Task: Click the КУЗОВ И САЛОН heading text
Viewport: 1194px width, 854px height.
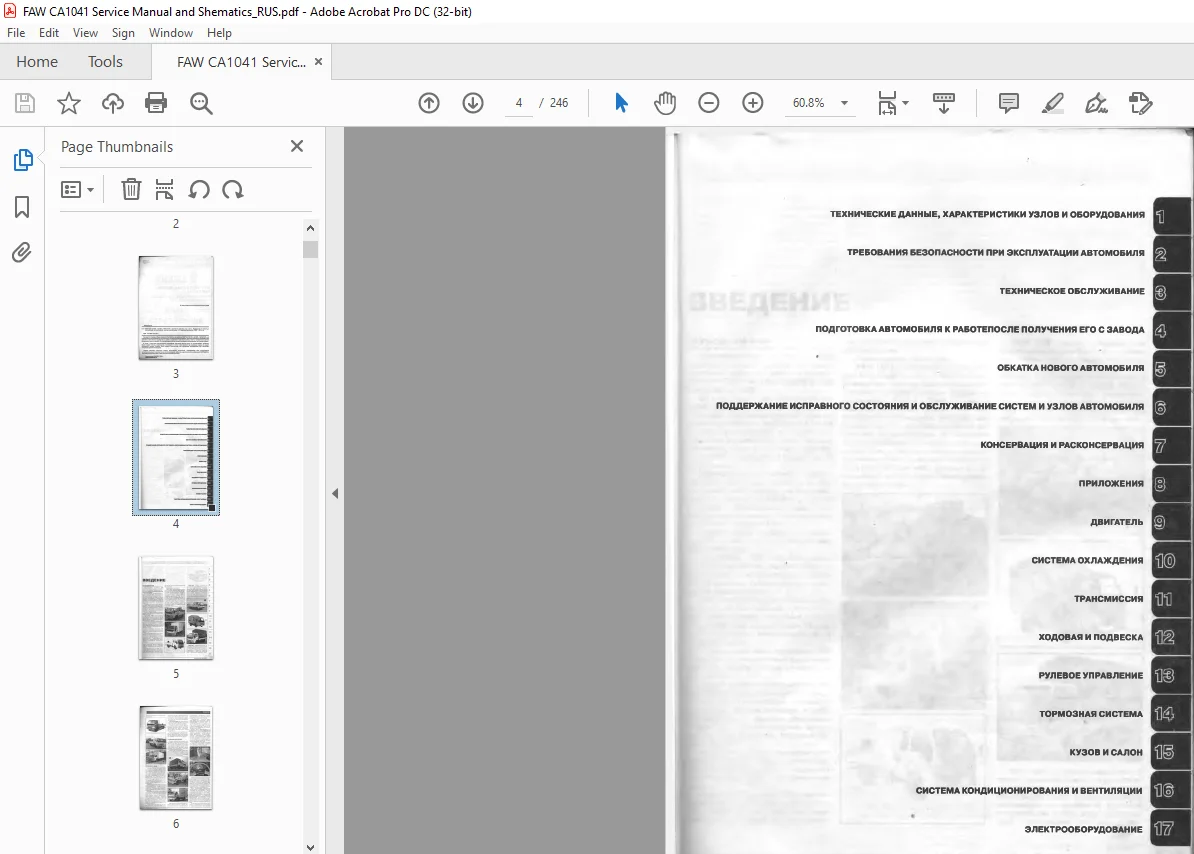Action: (1106, 752)
